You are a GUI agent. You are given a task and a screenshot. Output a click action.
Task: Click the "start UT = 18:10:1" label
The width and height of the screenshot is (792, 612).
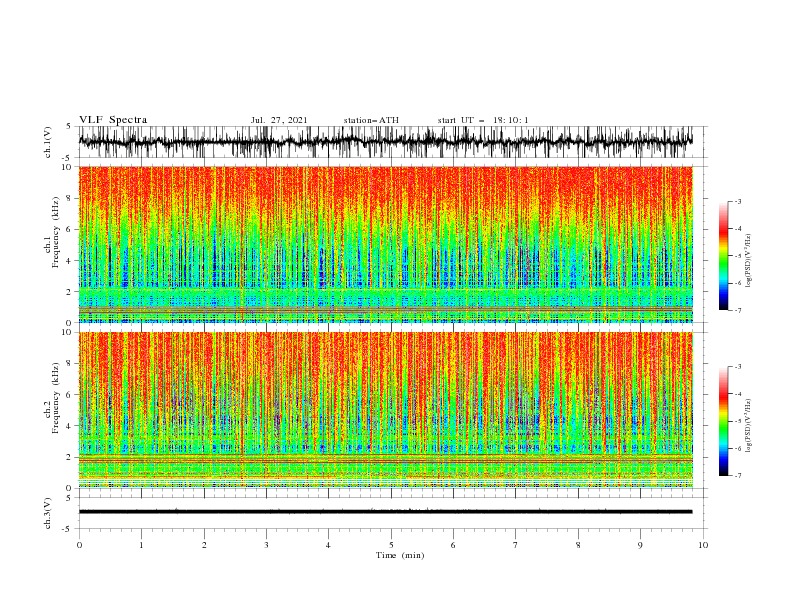483,120
